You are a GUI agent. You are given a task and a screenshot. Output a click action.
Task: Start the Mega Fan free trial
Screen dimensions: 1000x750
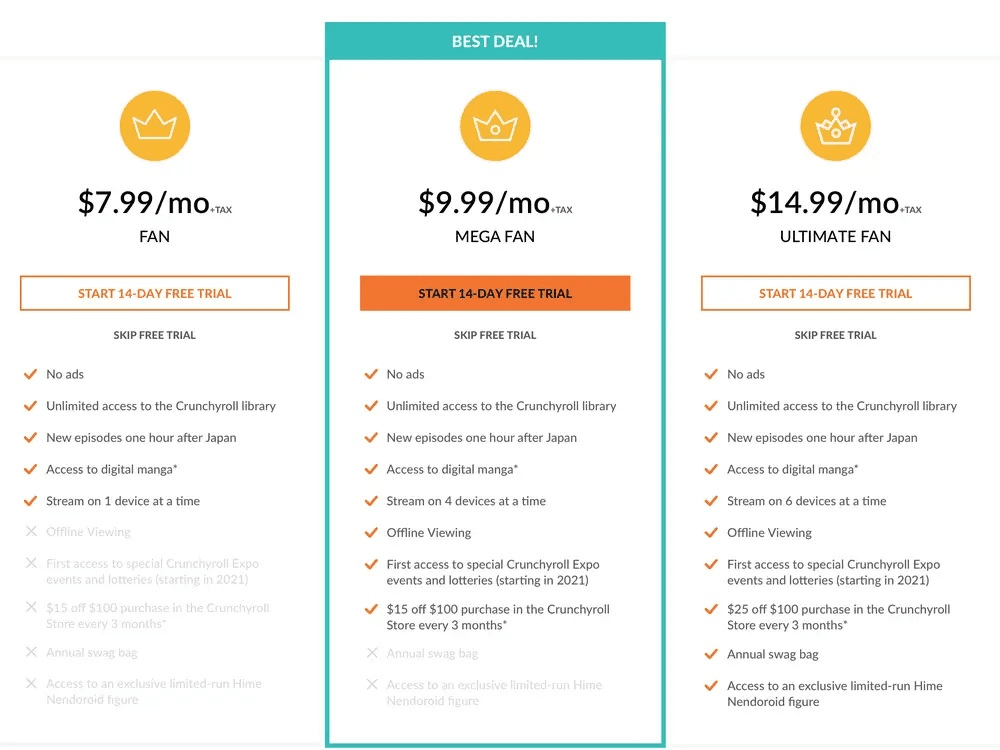tap(494, 292)
